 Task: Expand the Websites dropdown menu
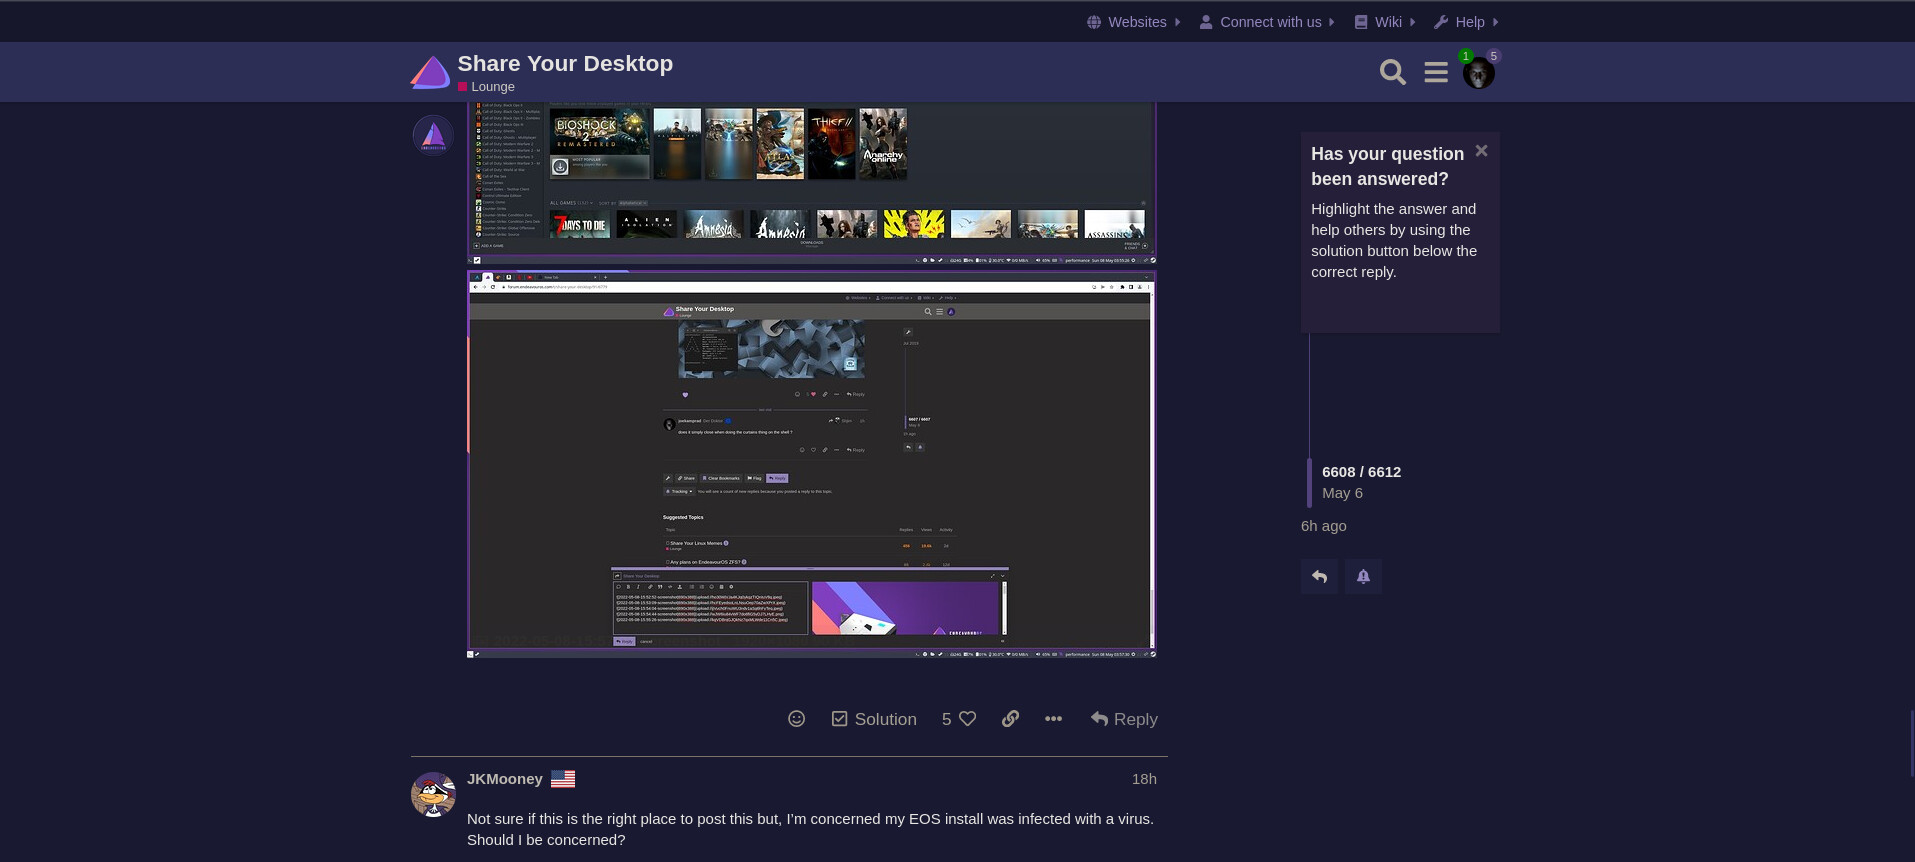pyautogui.click(x=1134, y=22)
